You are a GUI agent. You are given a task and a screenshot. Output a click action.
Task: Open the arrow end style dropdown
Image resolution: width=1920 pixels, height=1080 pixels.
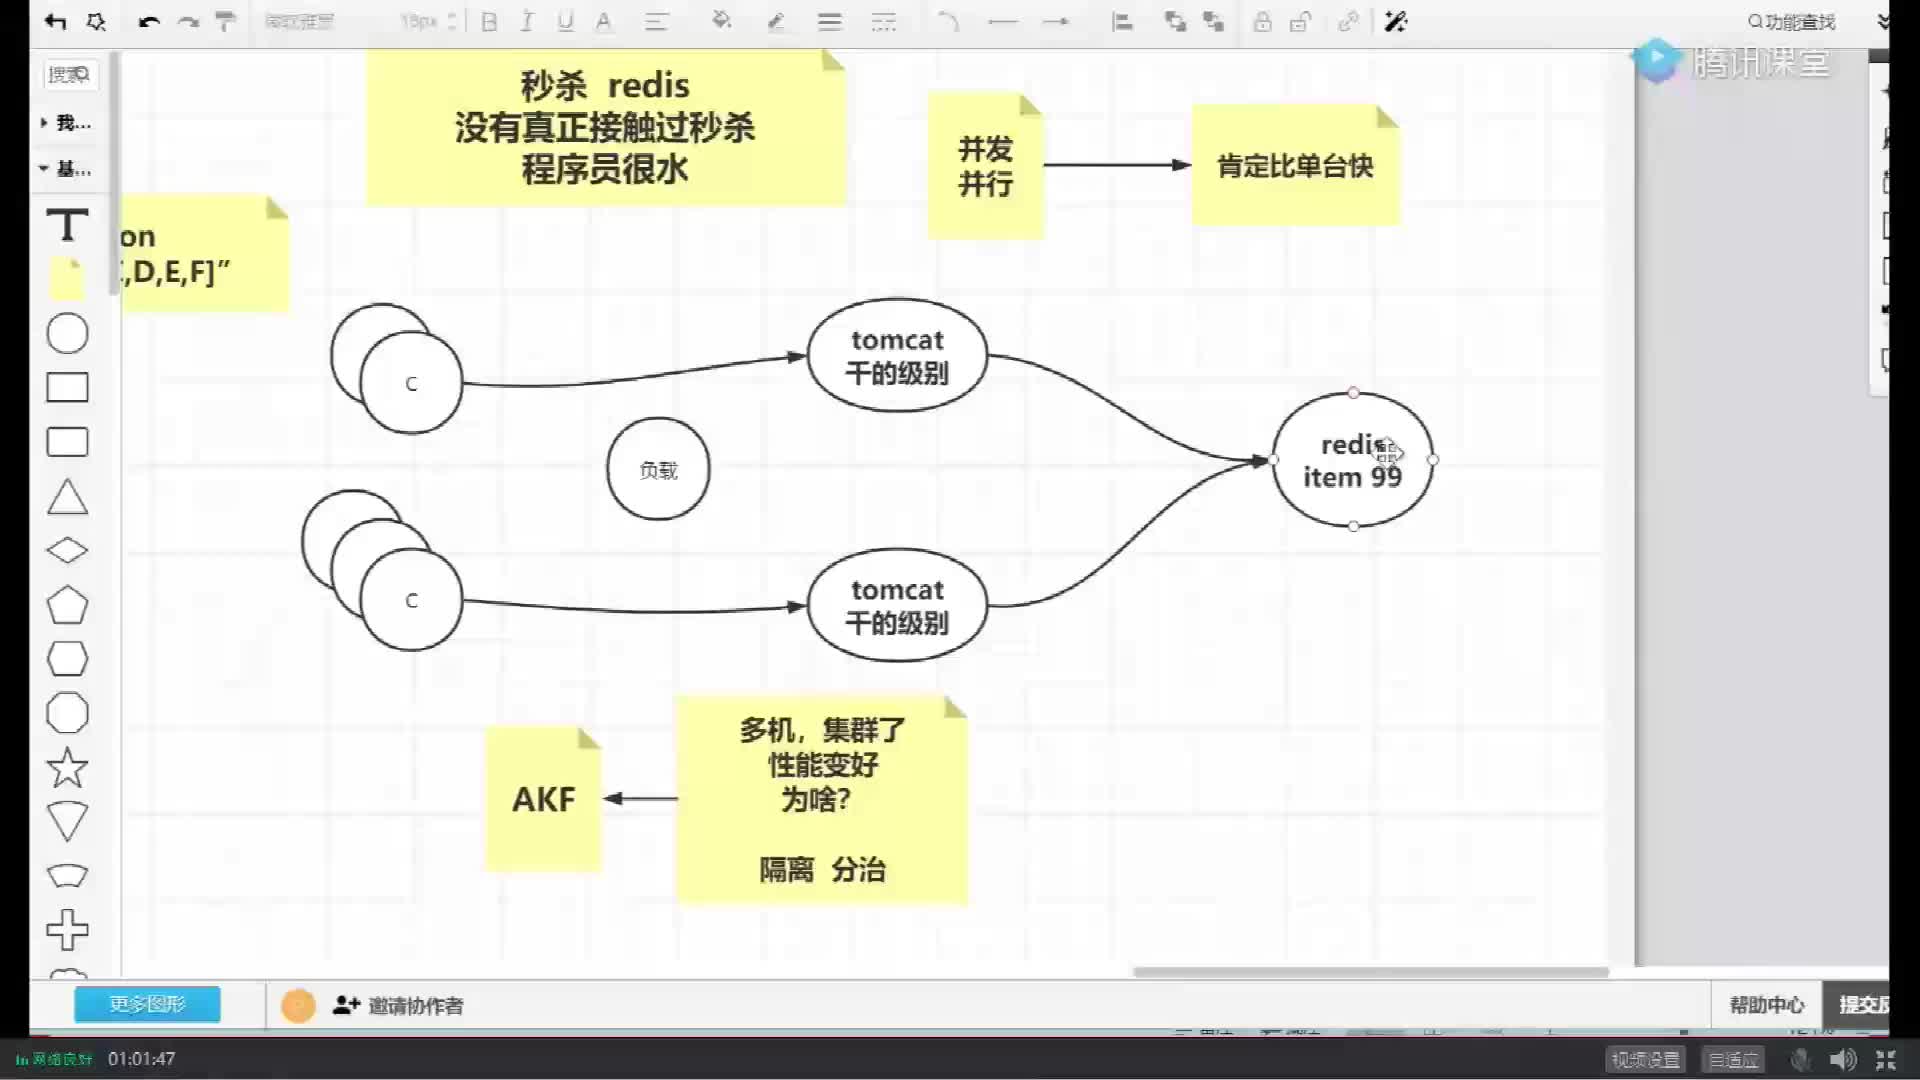[1056, 22]
